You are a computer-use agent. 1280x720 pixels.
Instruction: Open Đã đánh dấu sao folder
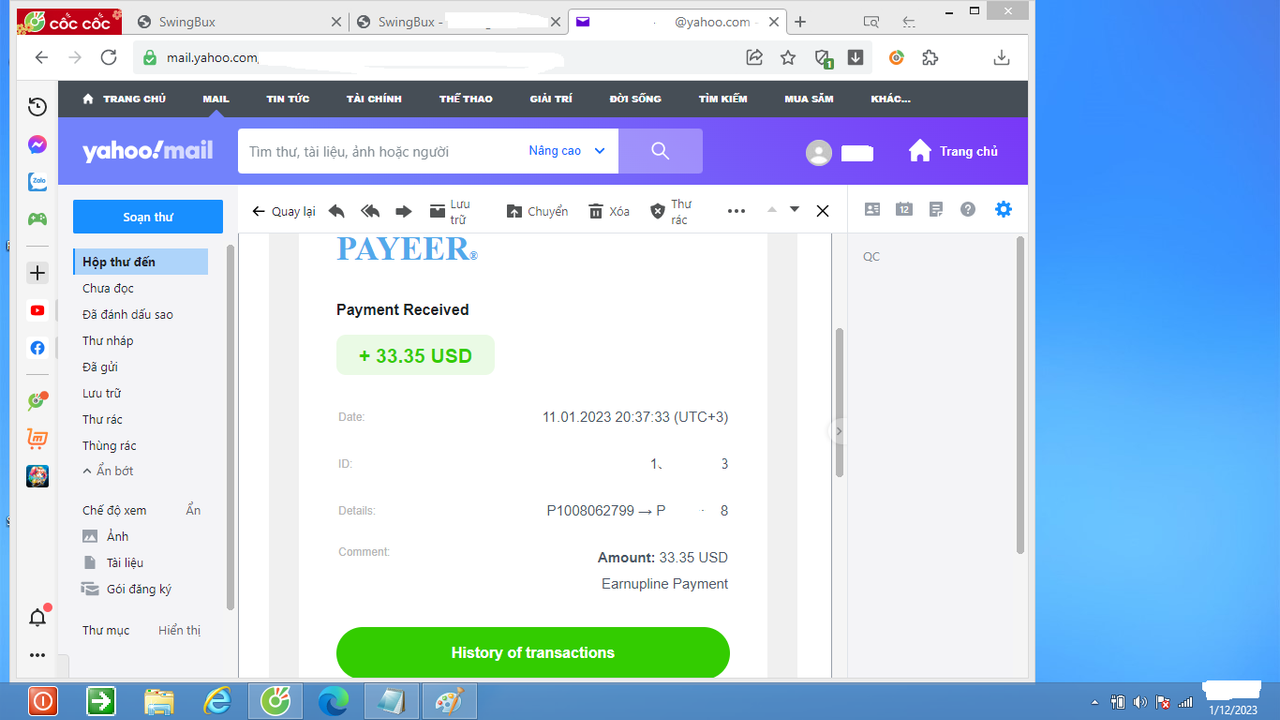(x=128, y=314)
